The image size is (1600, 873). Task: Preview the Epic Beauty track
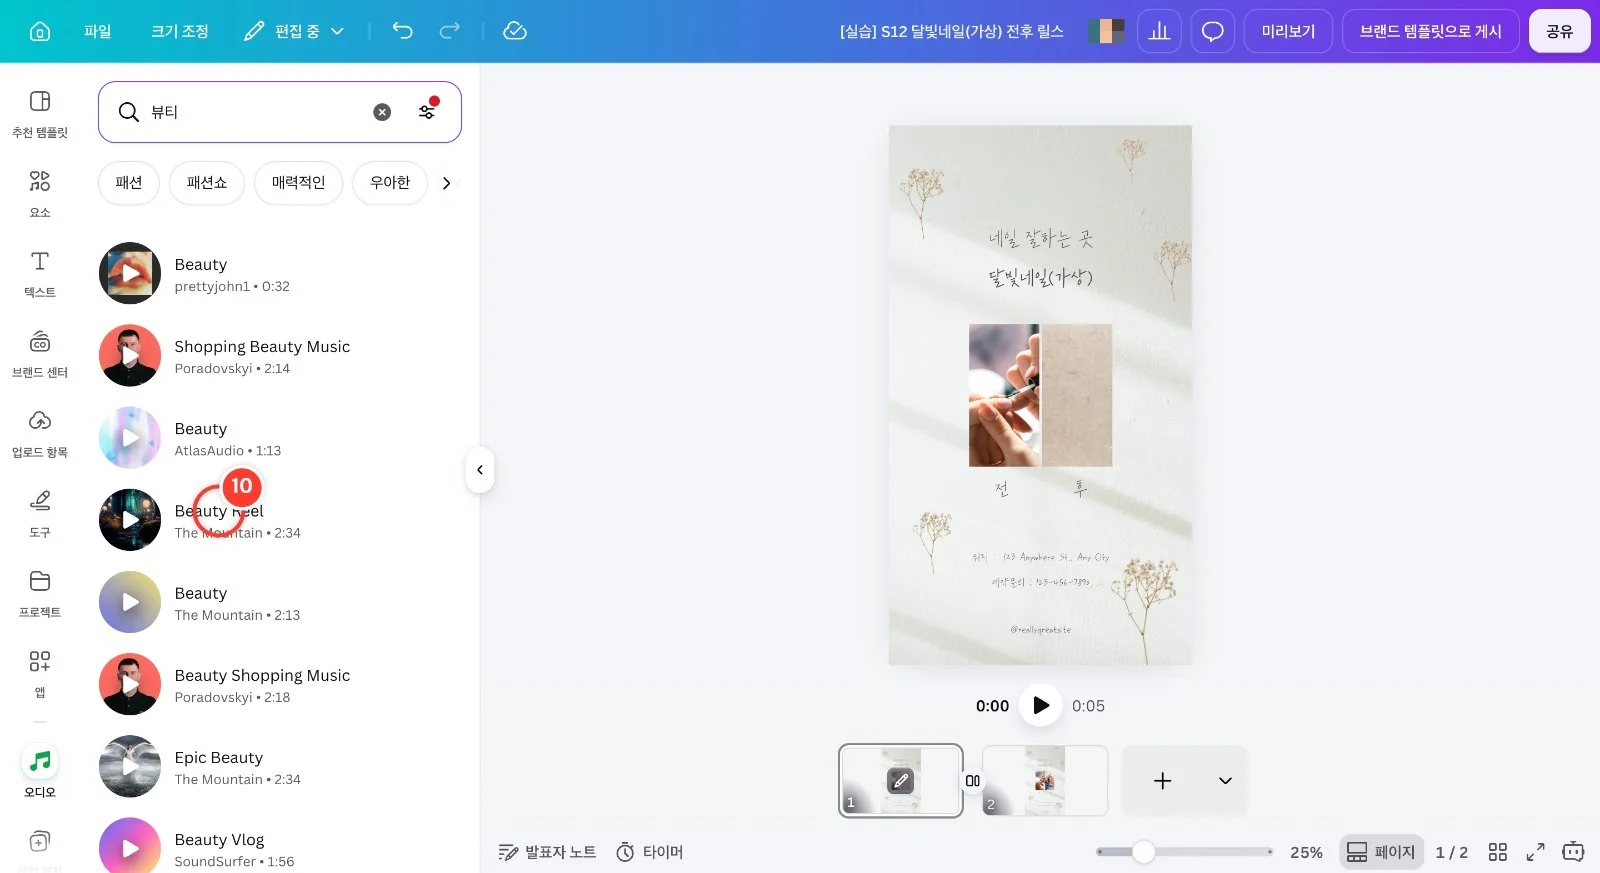[x=130, y=766]
